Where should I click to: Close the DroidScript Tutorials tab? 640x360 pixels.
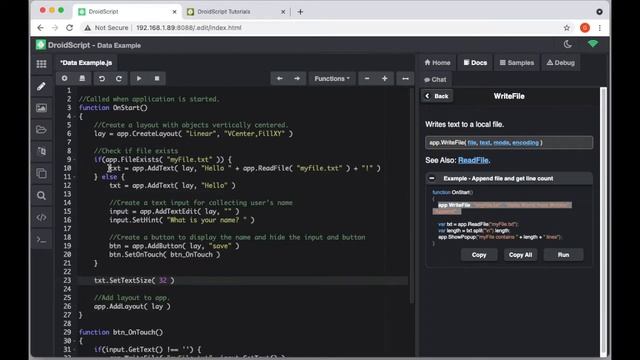tap(283, 12)
